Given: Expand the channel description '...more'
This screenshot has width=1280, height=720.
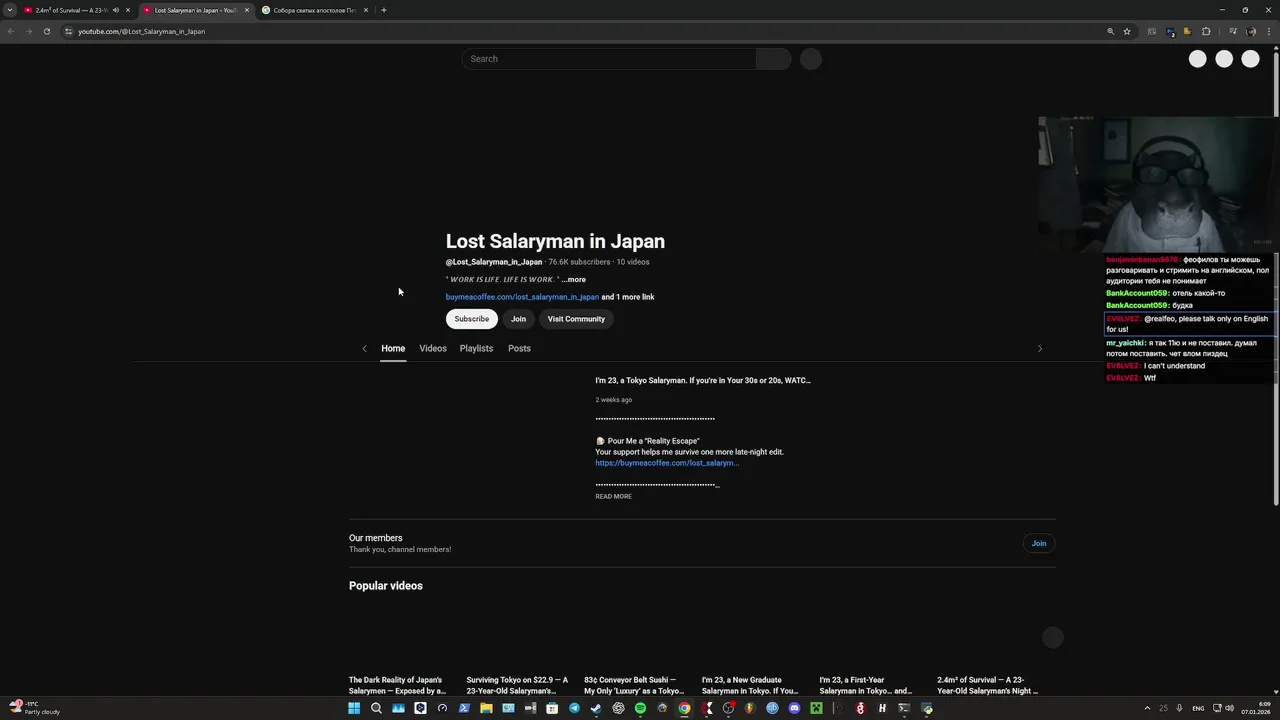Looking at the screenshot, I should 574,279.
